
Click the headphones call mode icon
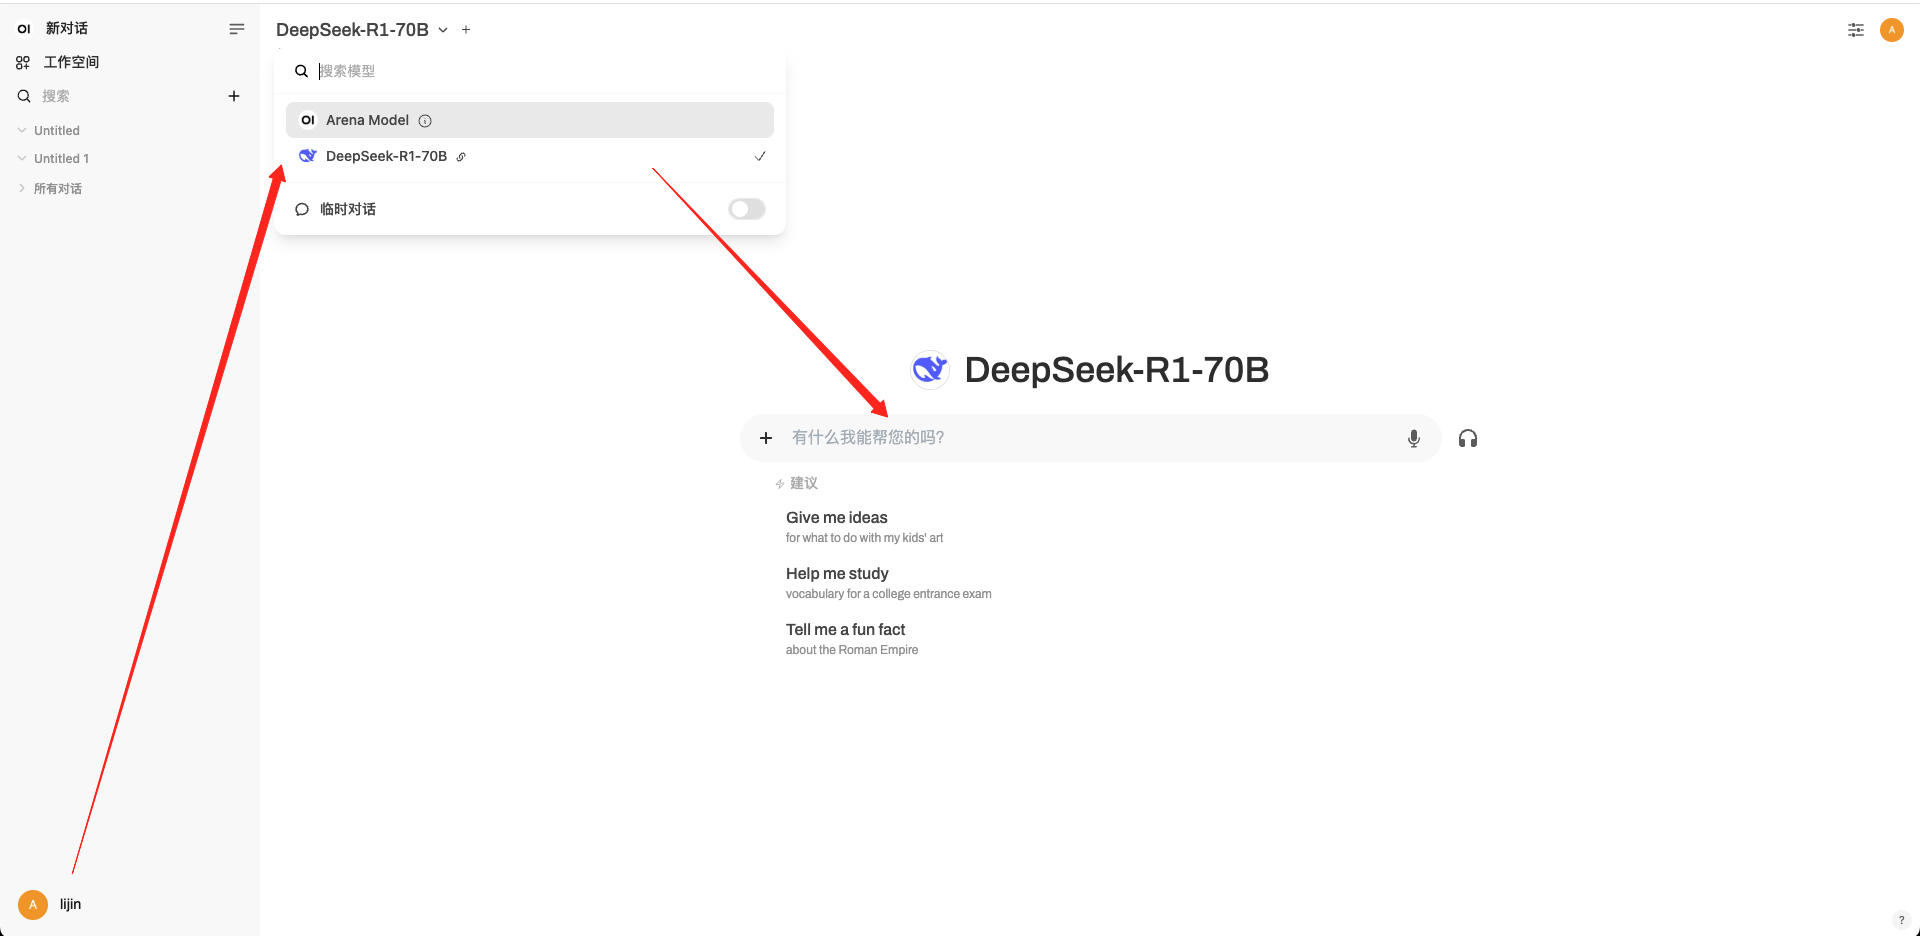coord(1467,438)
